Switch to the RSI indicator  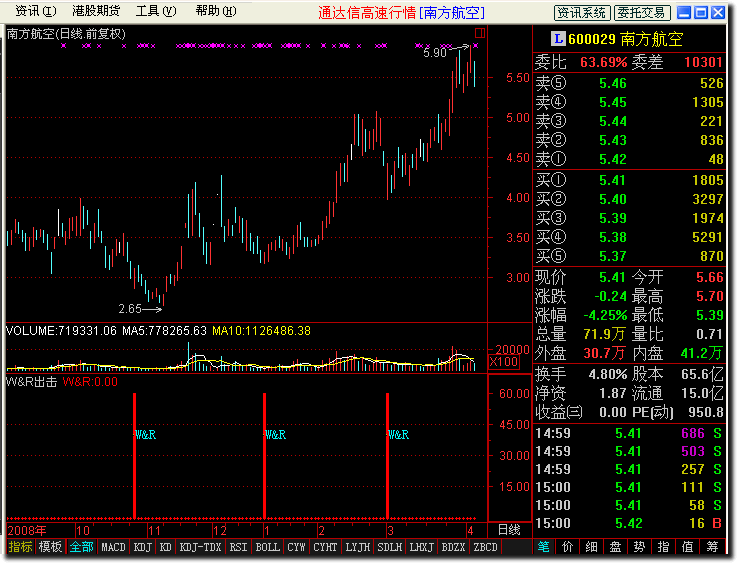tap(238, 547)
